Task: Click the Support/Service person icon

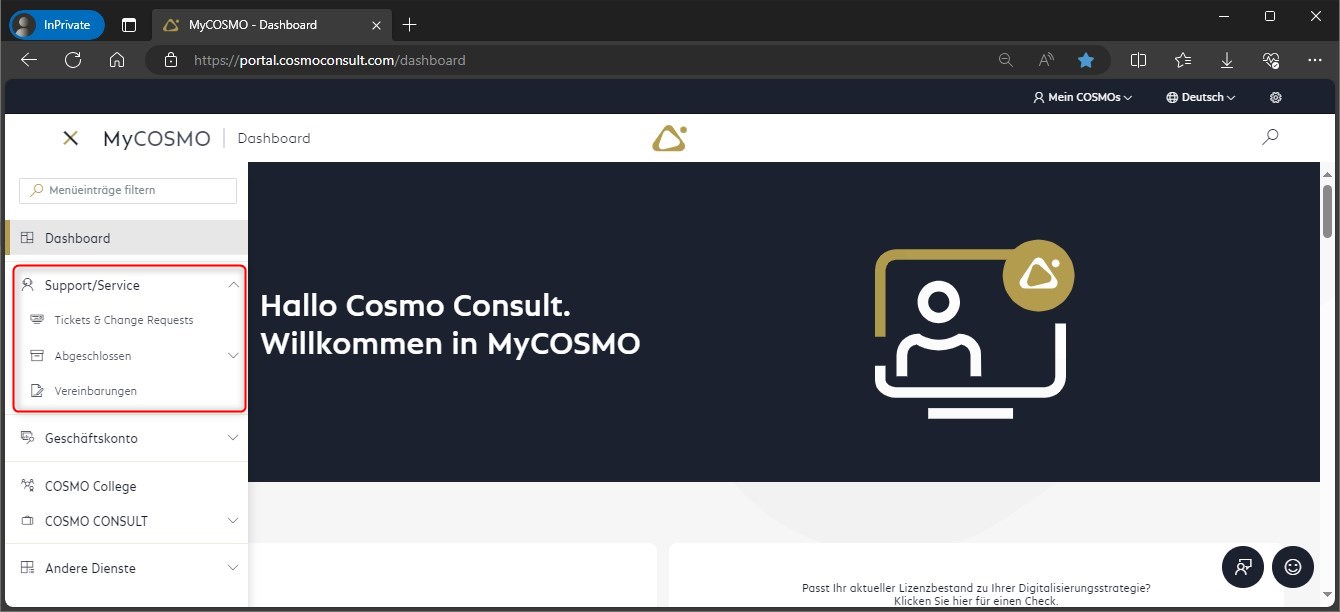Action: (x=28, y=284)
